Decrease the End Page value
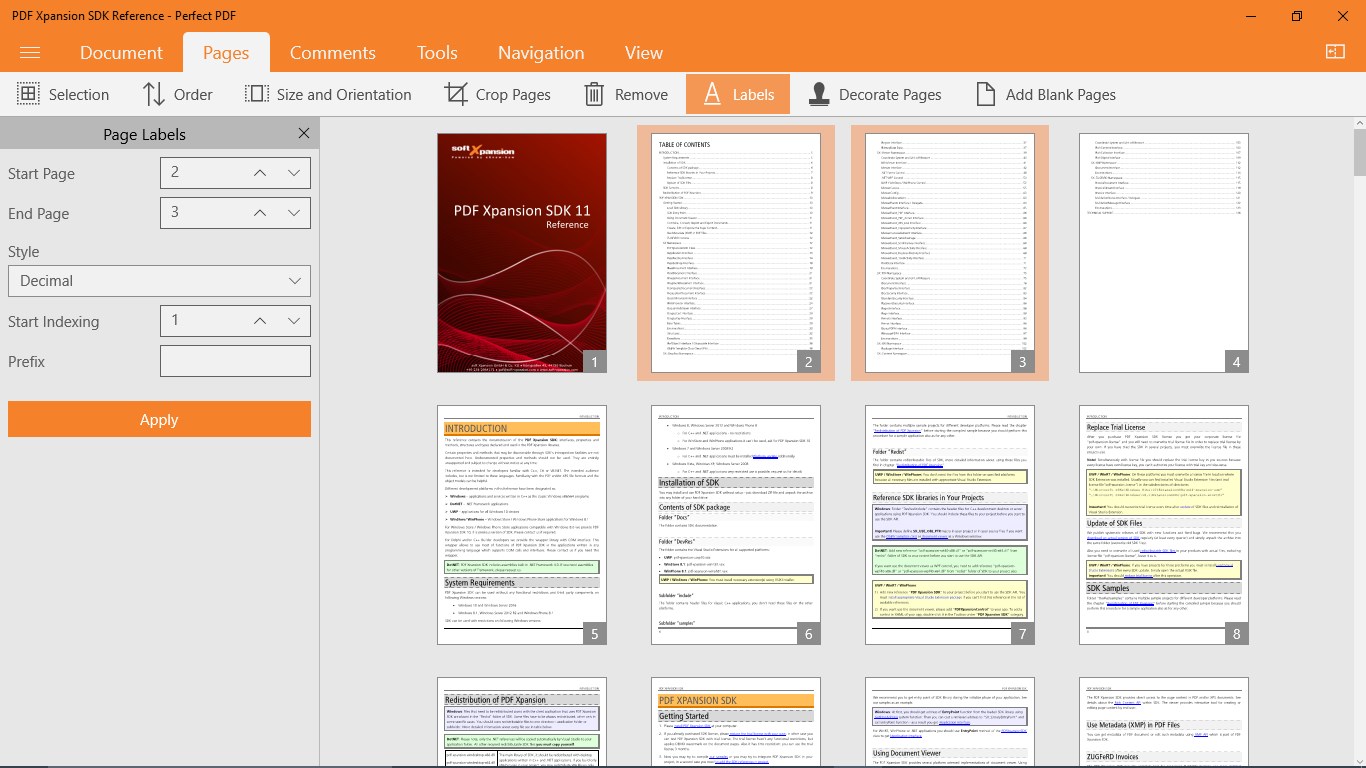Viewport: 1366px width, 768px height. (294, 213)
